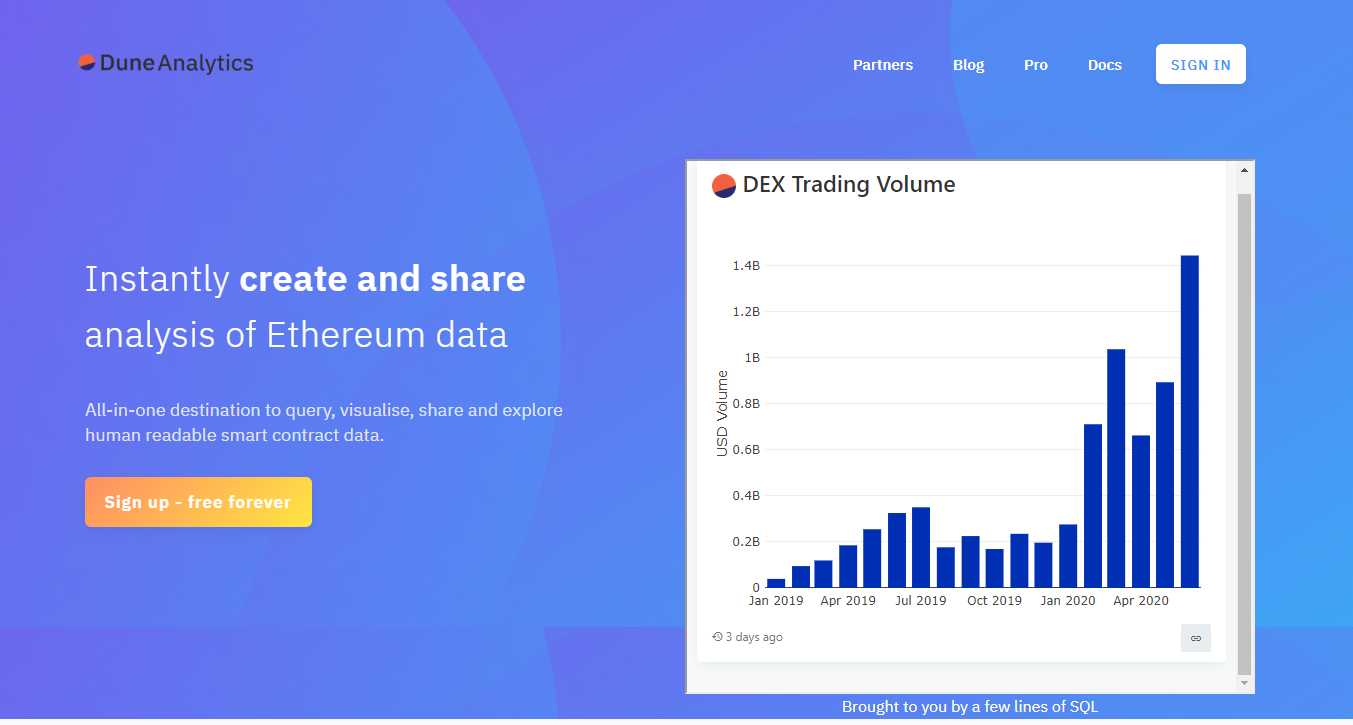Viewport: 1353px width, 725px height.
Task: Open the DEX Trading Volume chart title
Action: coord(849,185)
